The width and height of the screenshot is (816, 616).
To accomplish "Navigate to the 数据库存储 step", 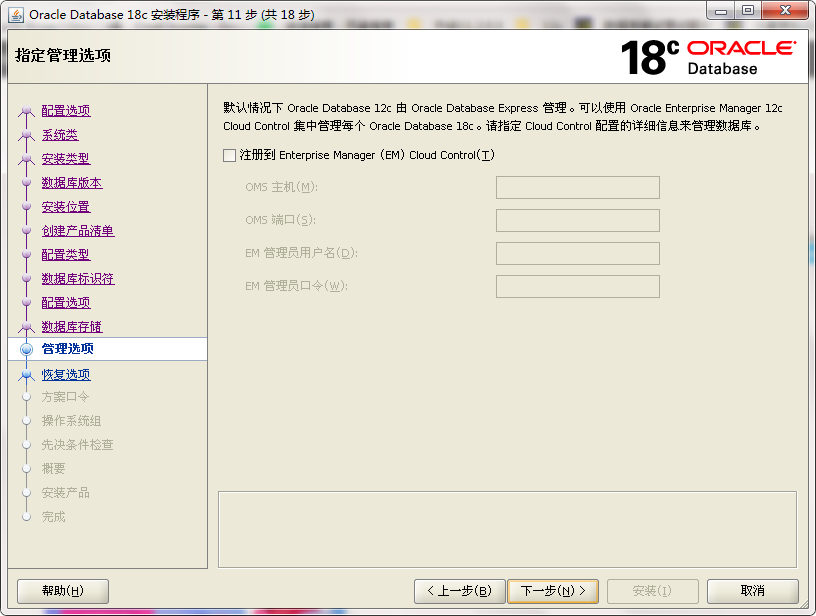I will (x=72, y=327).
